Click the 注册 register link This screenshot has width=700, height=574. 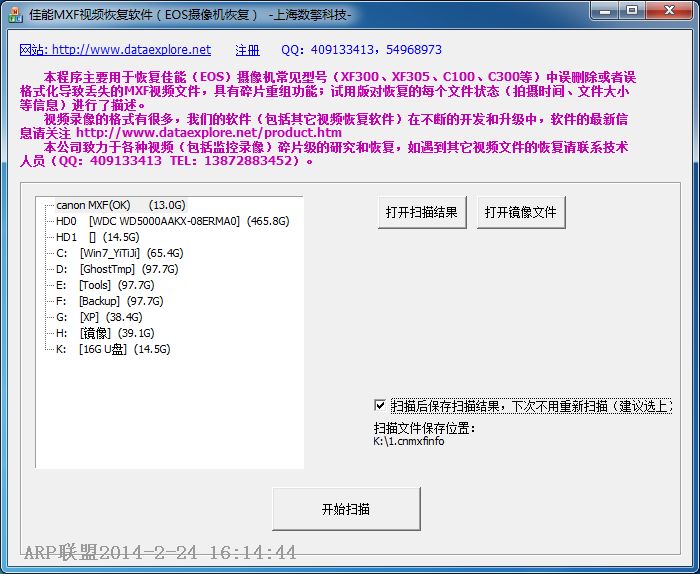[247, 50]
